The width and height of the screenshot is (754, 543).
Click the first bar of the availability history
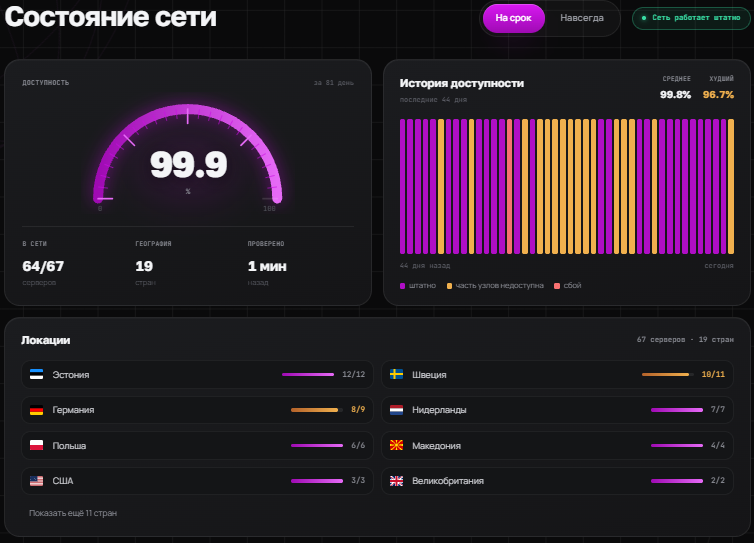click(x=402, y=187)
